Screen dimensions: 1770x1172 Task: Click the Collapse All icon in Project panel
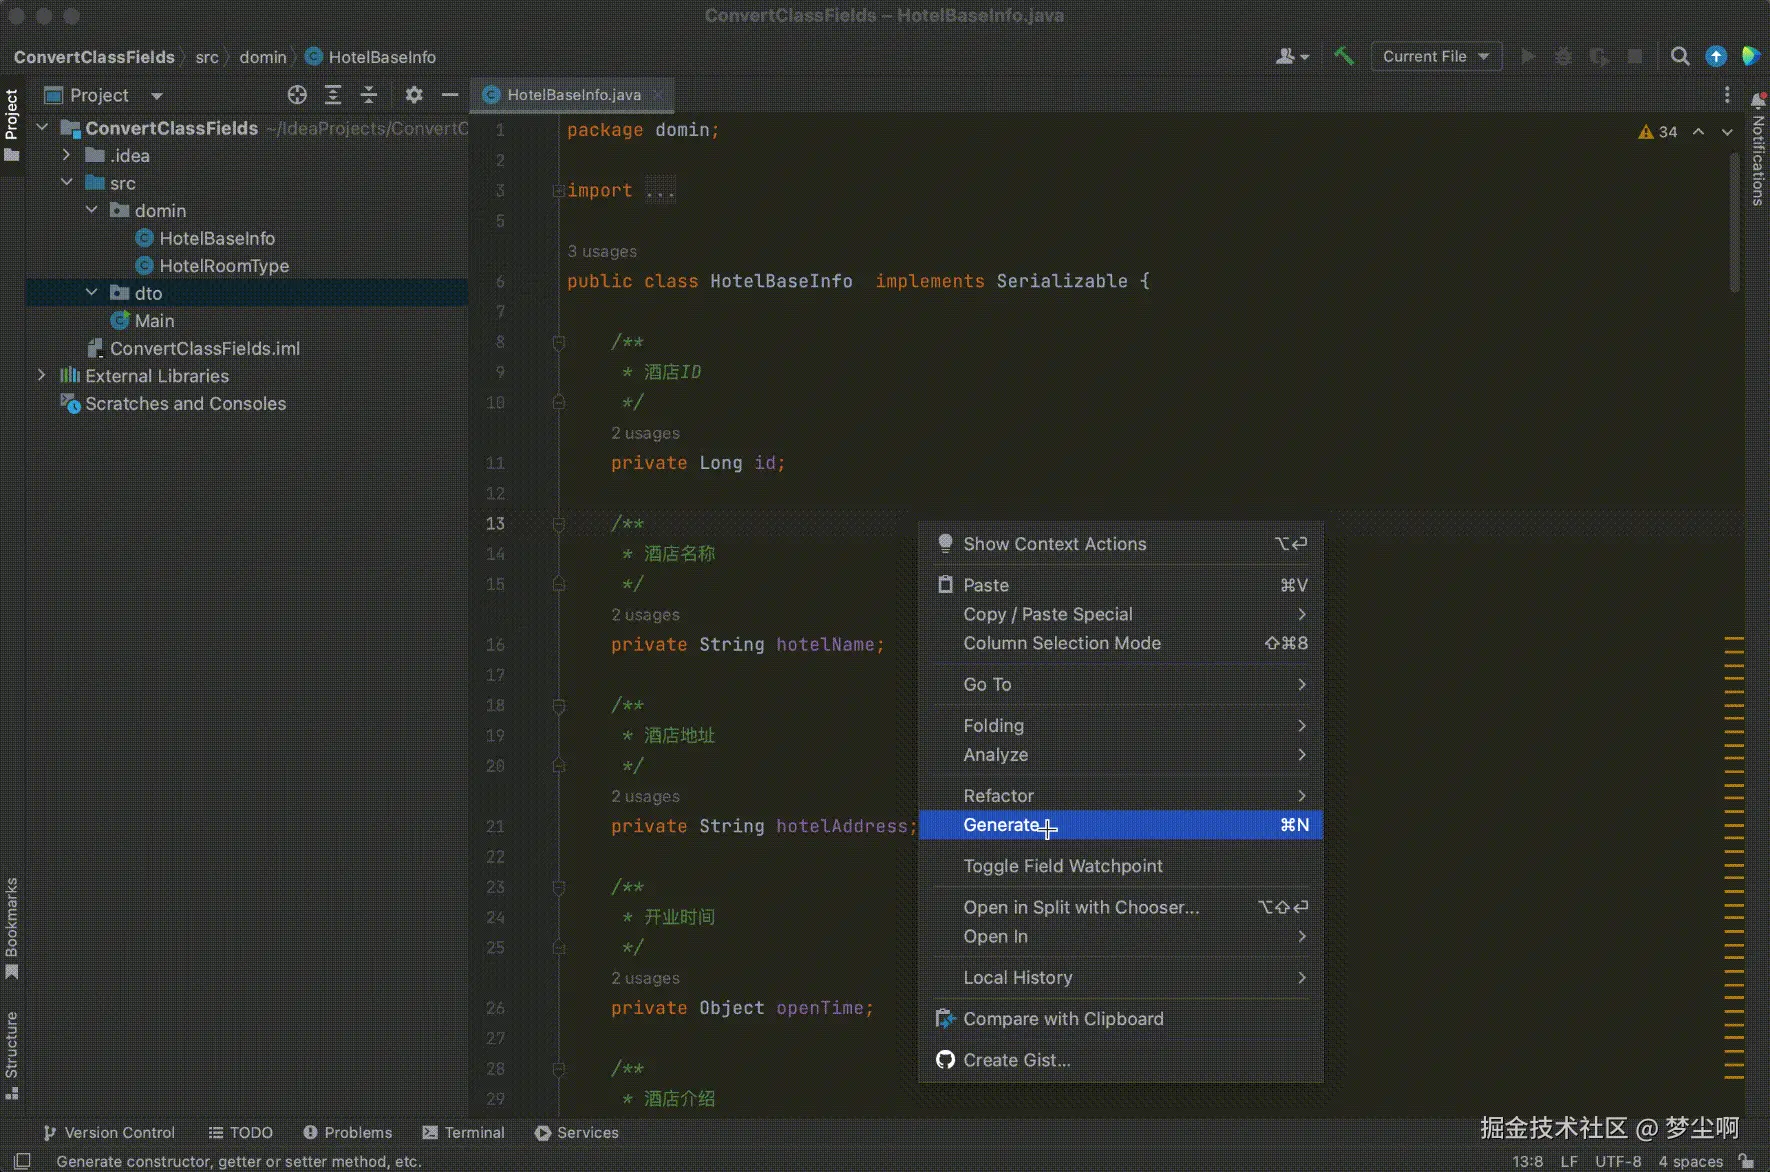369,95
